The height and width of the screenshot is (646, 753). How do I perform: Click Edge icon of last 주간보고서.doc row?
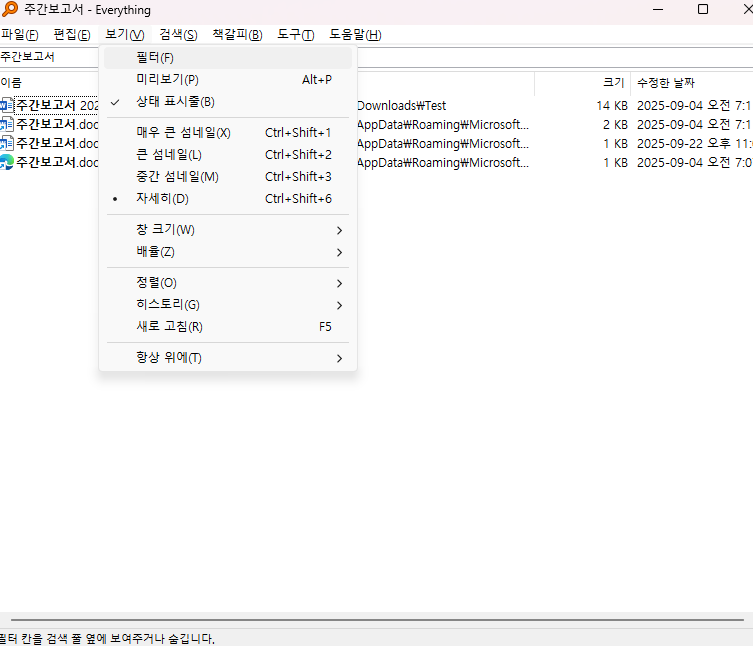pyautogui.click(x=7, y=162)
